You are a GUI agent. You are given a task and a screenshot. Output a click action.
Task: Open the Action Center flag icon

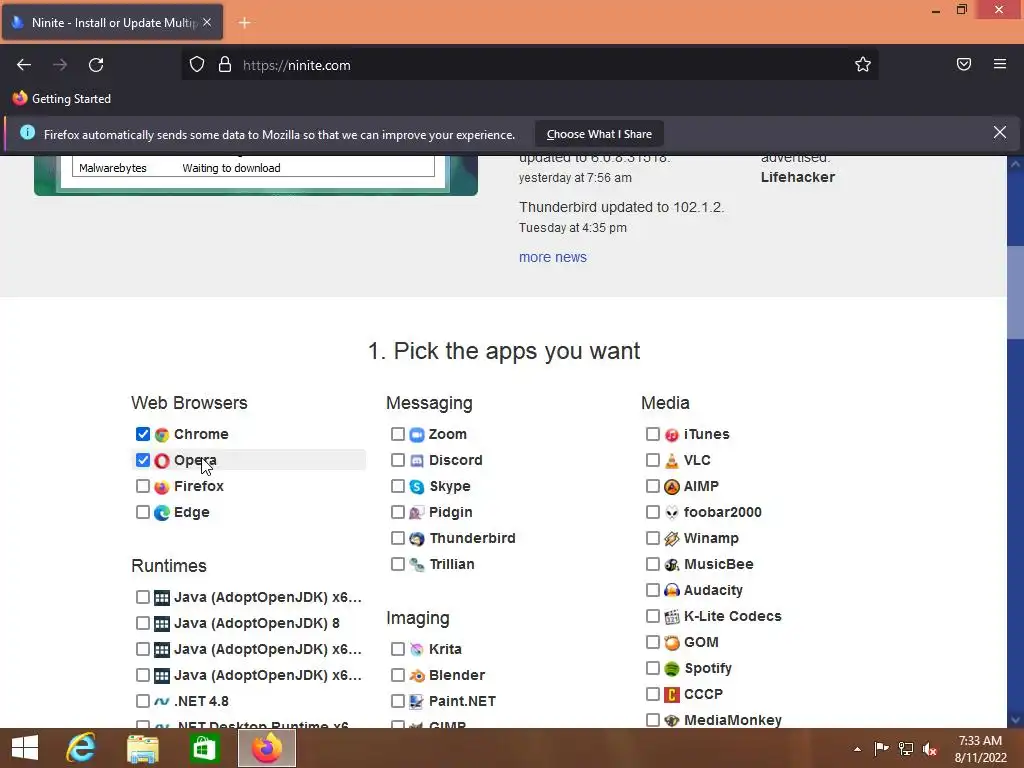click(881, 749)
